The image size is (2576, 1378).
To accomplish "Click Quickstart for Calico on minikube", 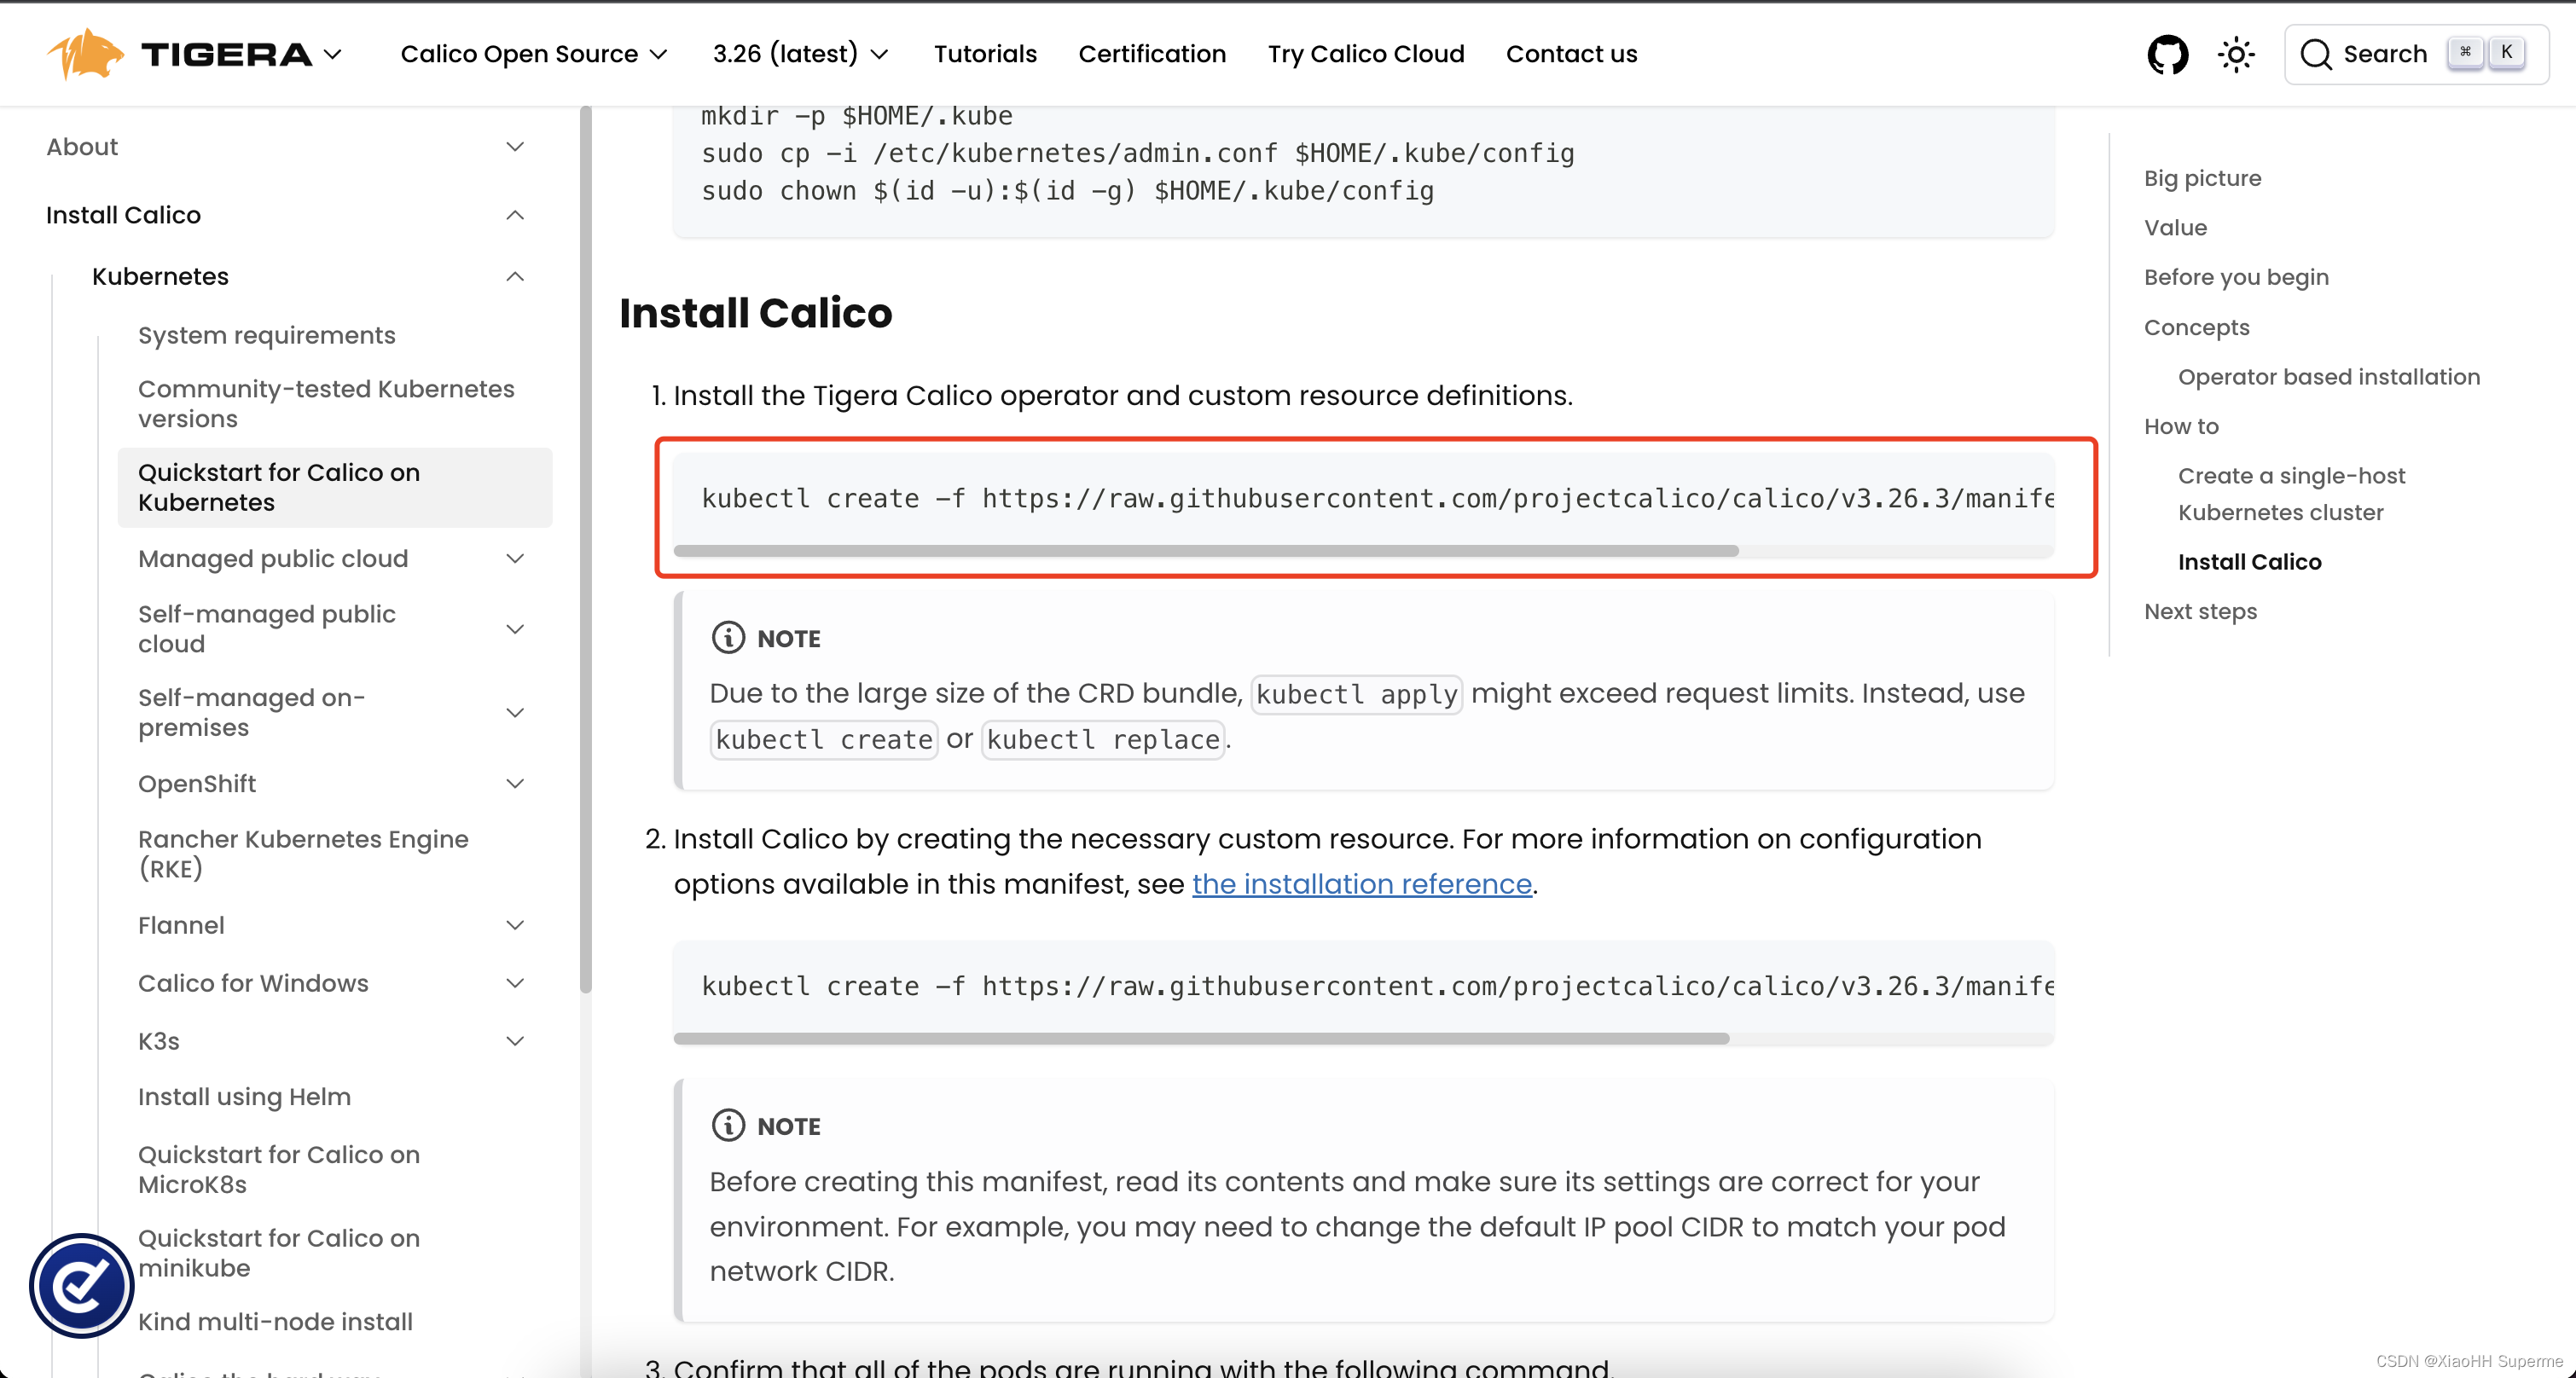I will [280, 1252].
